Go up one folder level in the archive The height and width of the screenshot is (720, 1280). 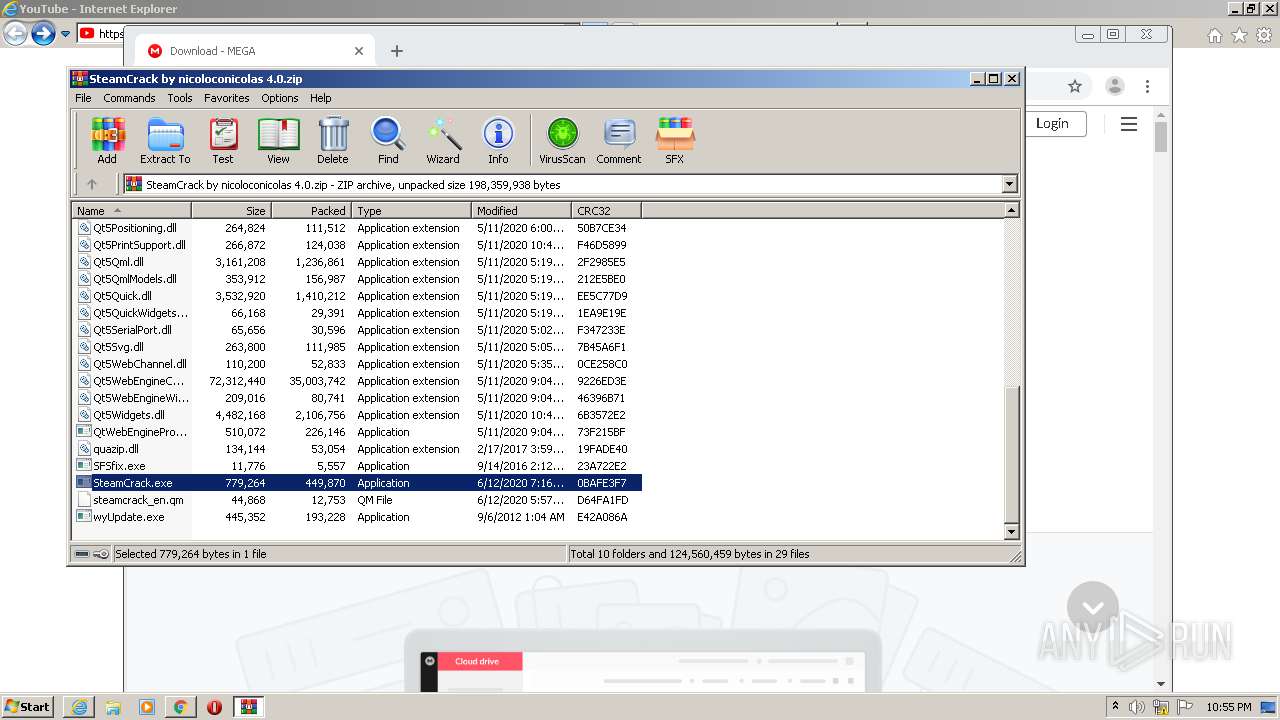pos(92,184)
